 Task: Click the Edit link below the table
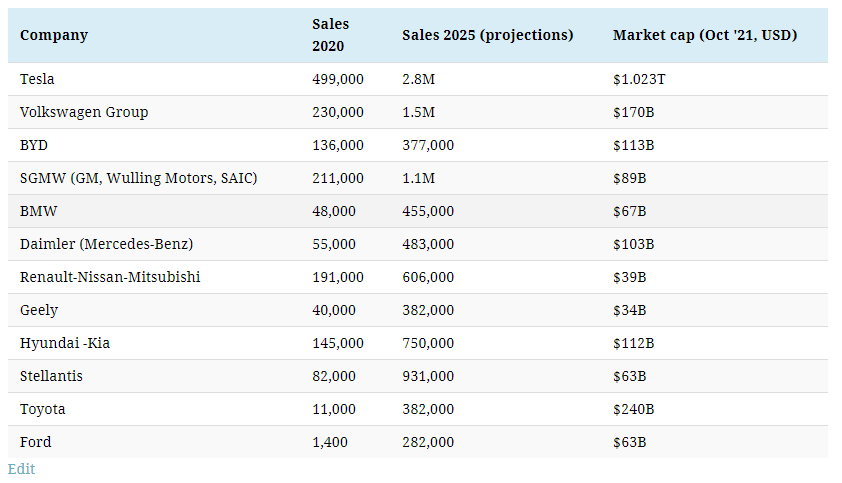point(21,469)
